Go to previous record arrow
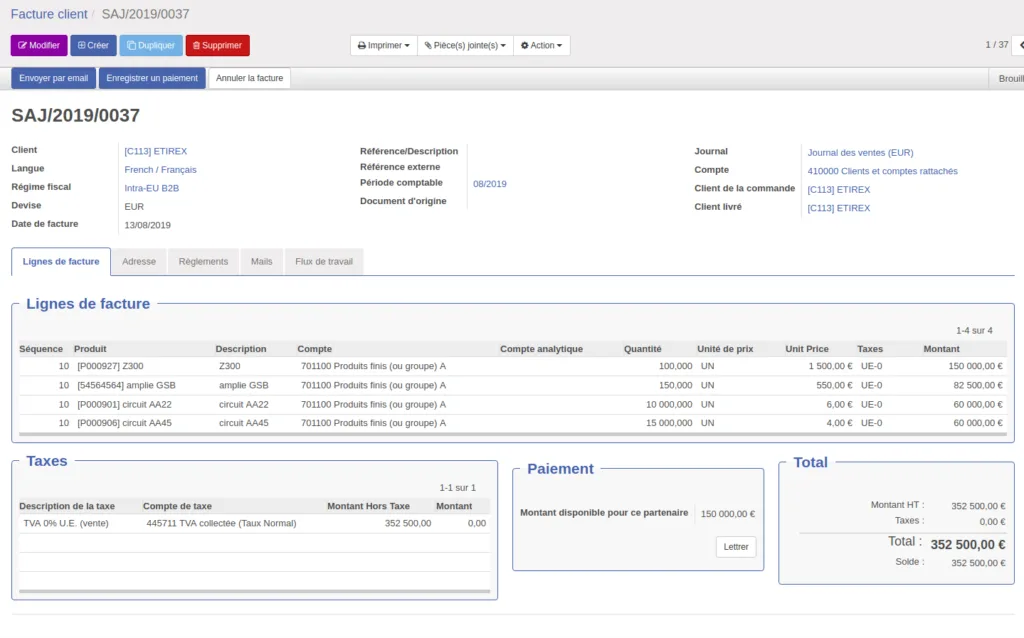This screenshot has width=1024, height=638. click(1020, 45)
